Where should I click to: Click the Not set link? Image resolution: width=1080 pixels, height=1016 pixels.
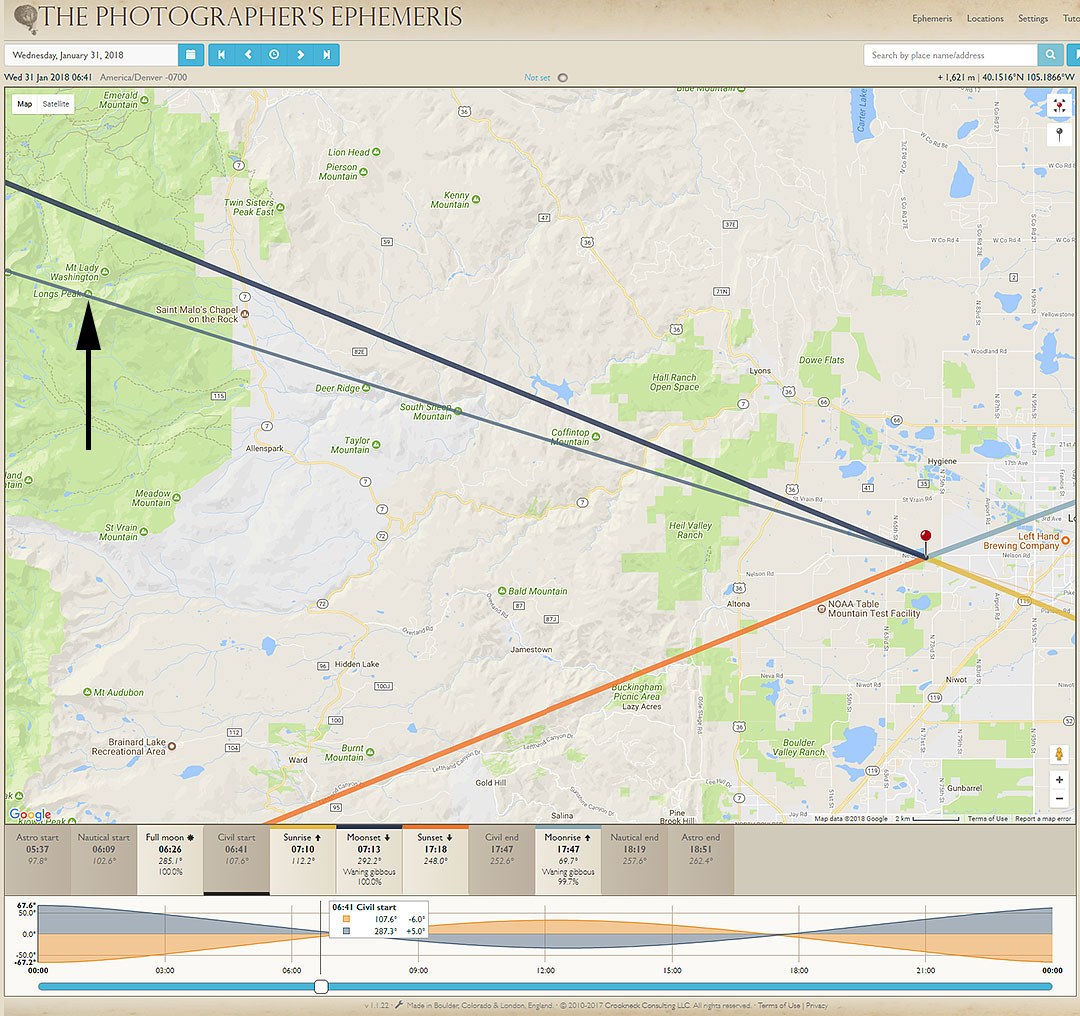click(x=537, y=78)
